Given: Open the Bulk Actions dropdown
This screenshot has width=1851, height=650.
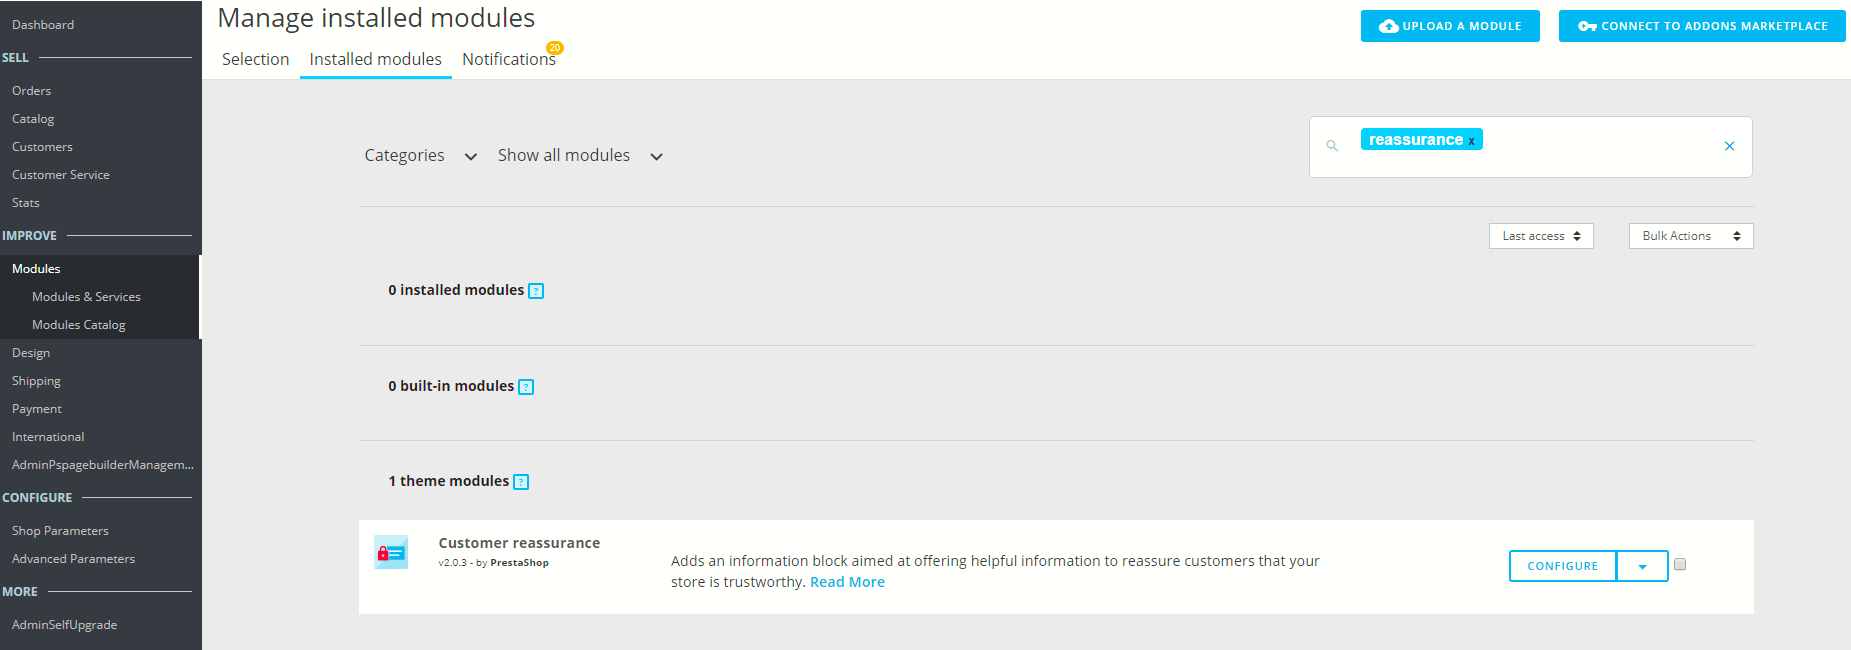Looking at the screenshot, I should [1690, 236].
